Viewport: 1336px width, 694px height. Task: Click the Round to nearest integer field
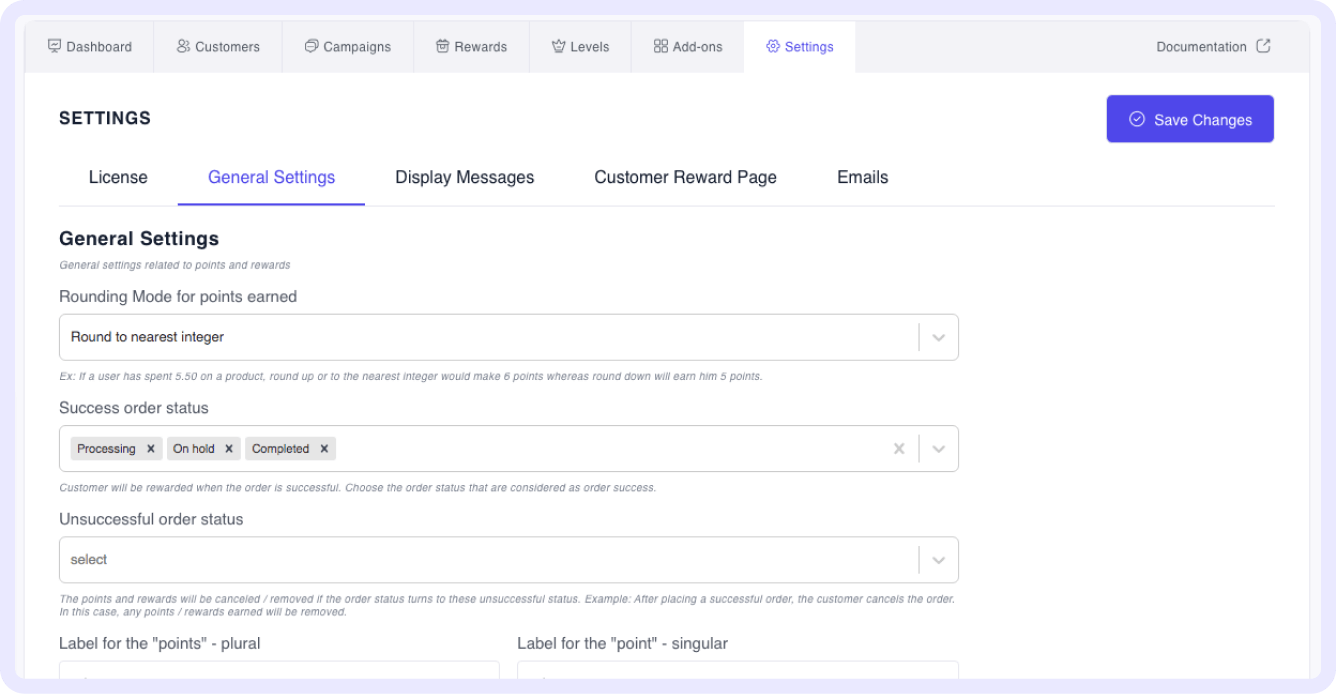[x=509, y=337]
